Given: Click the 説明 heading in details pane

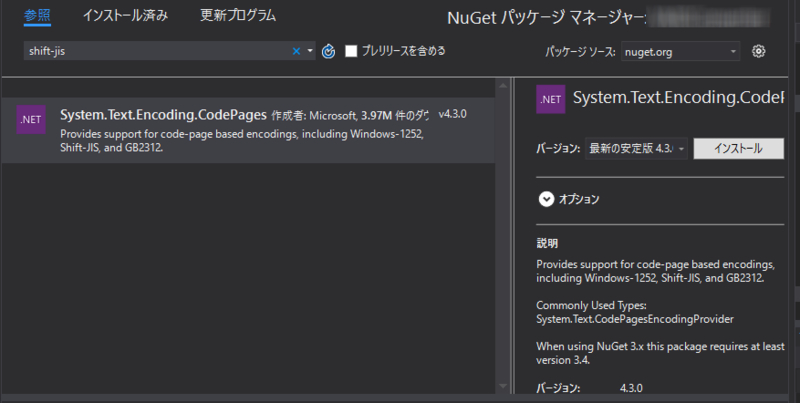Looking at the screenshot, I should (547, 243).
